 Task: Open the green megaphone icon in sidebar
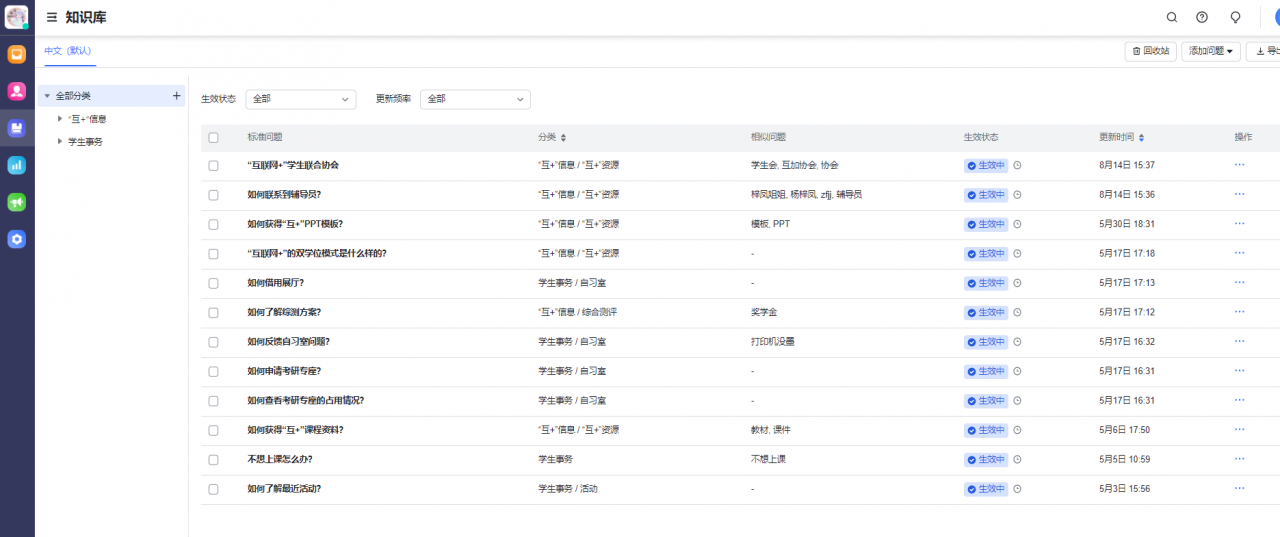(x=17, y=203)
